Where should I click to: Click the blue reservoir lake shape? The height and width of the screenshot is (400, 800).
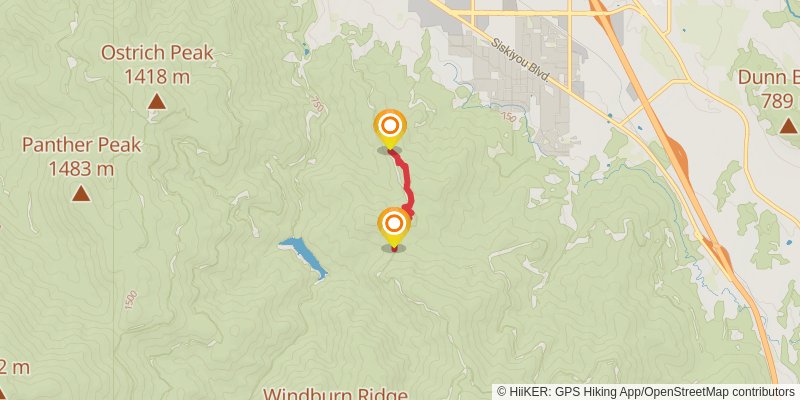(304, 258)
